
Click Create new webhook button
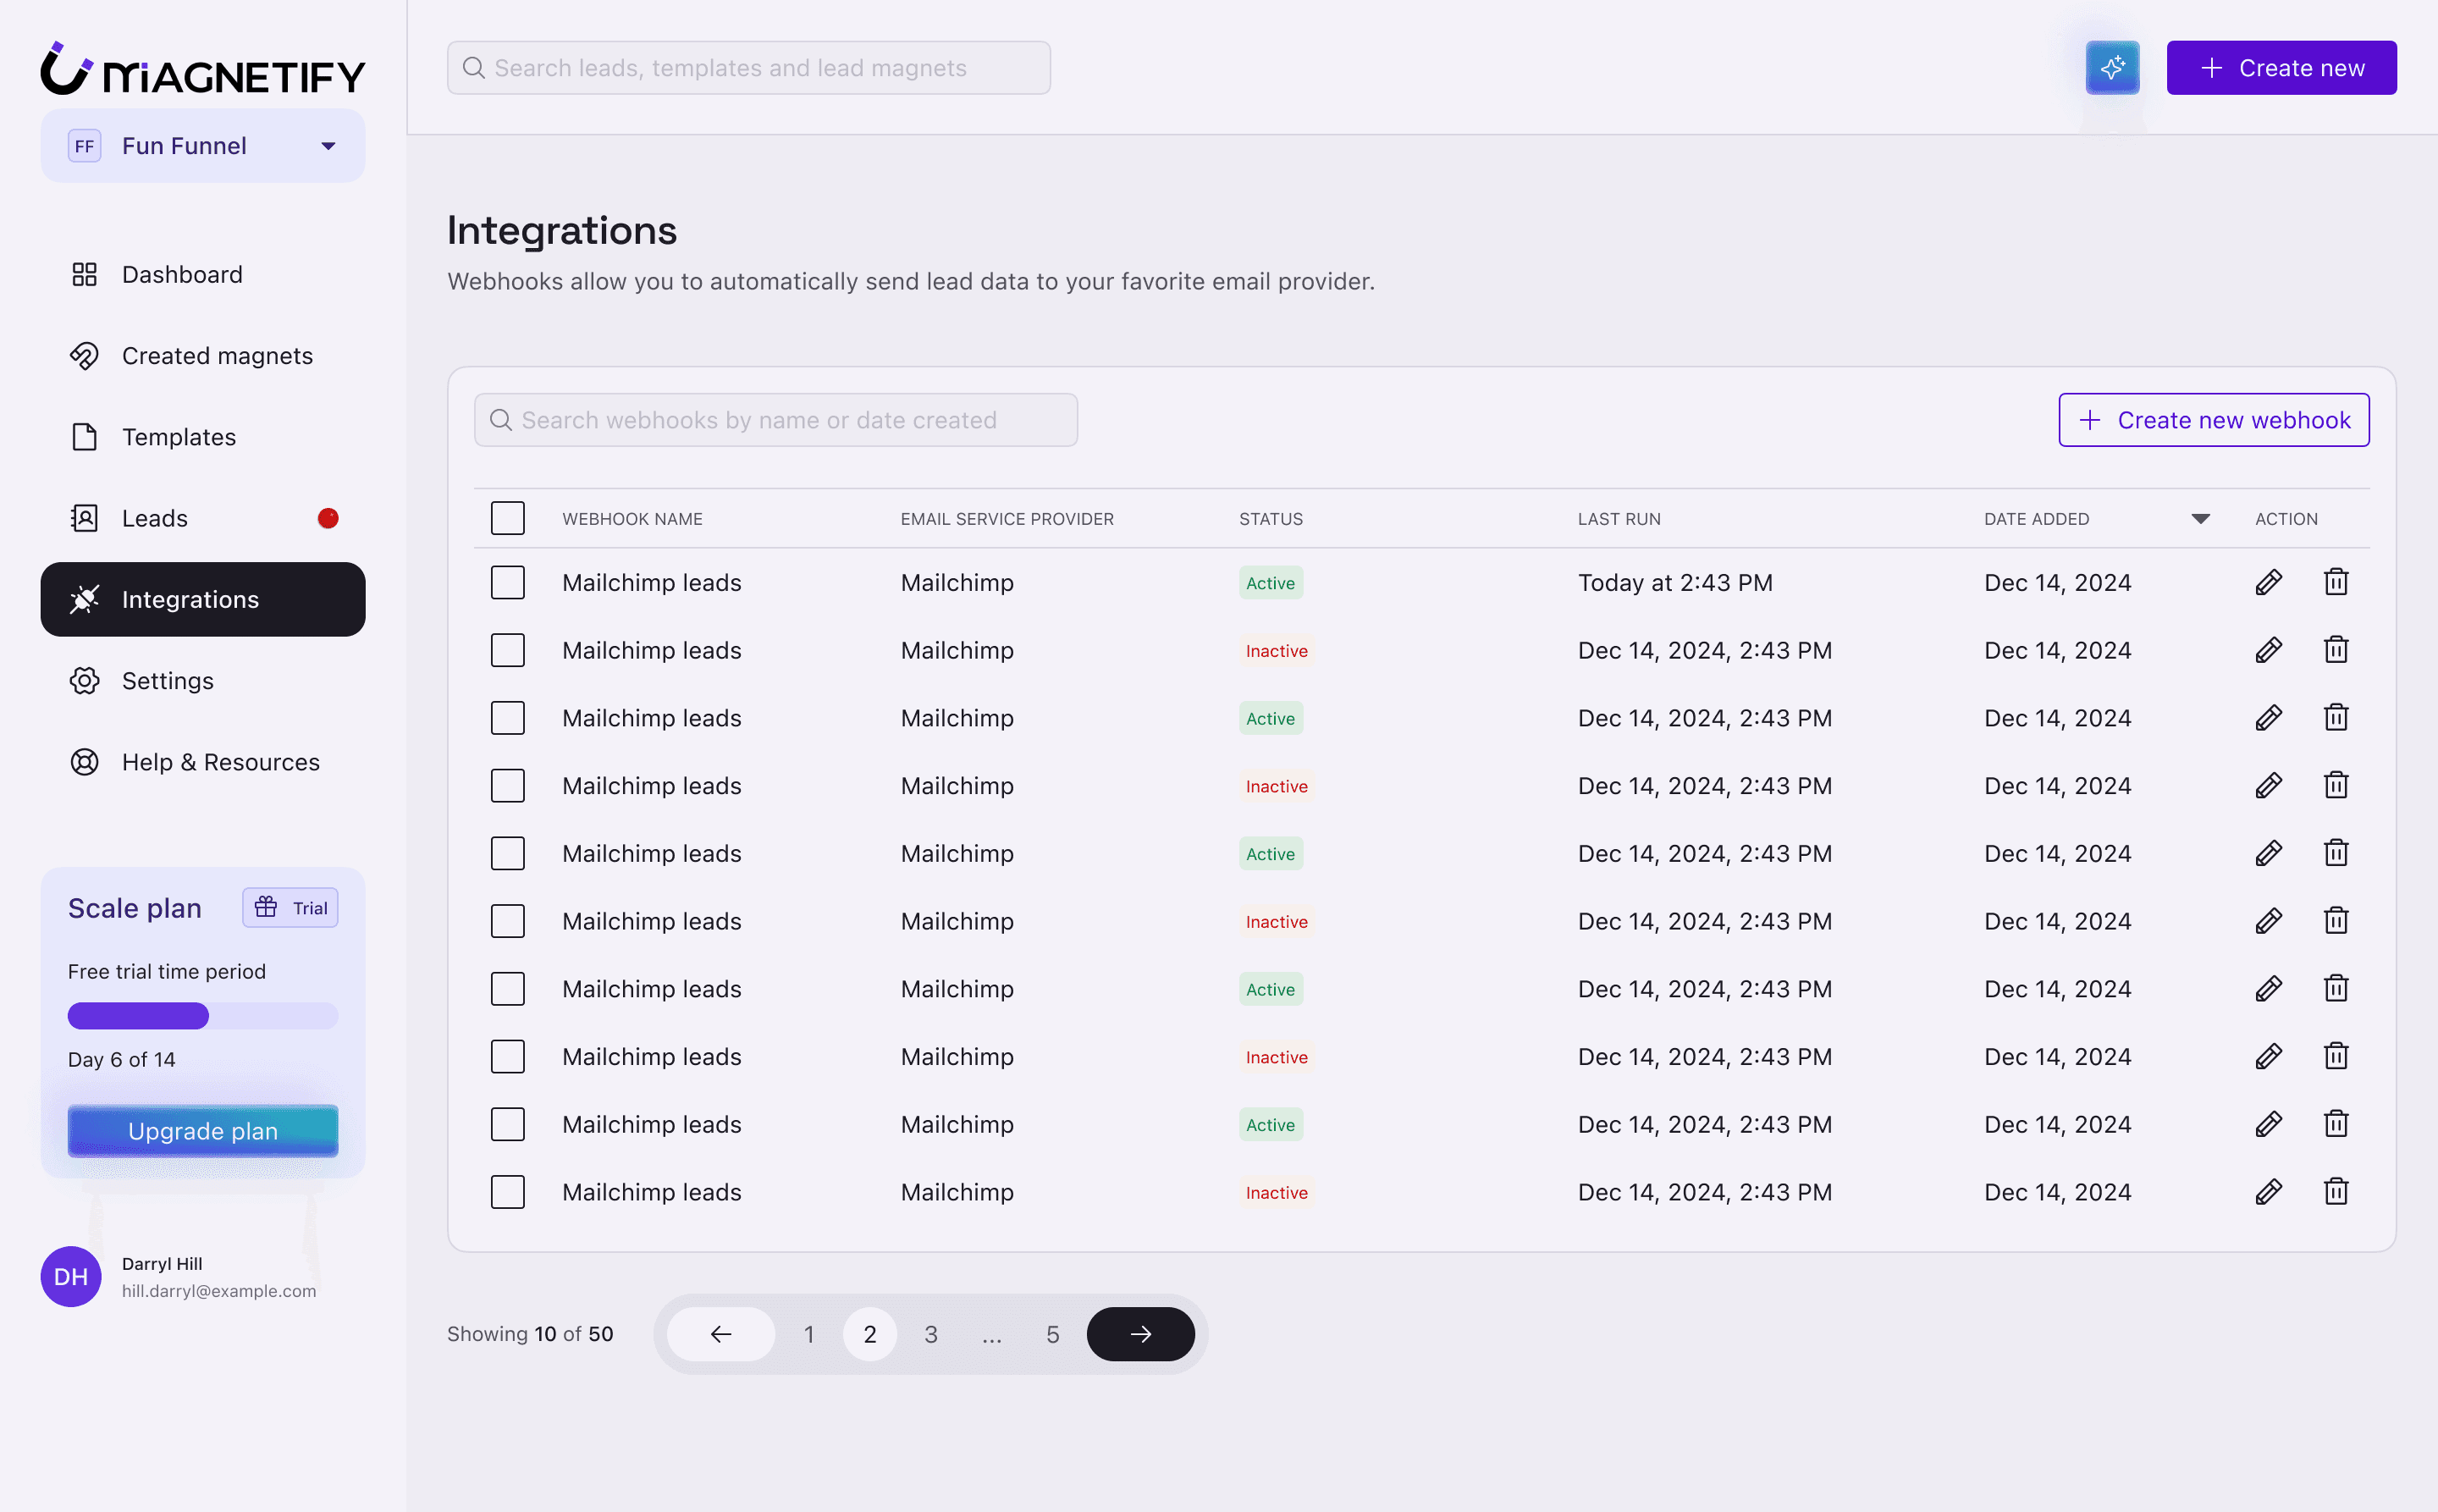[2213, 420]
